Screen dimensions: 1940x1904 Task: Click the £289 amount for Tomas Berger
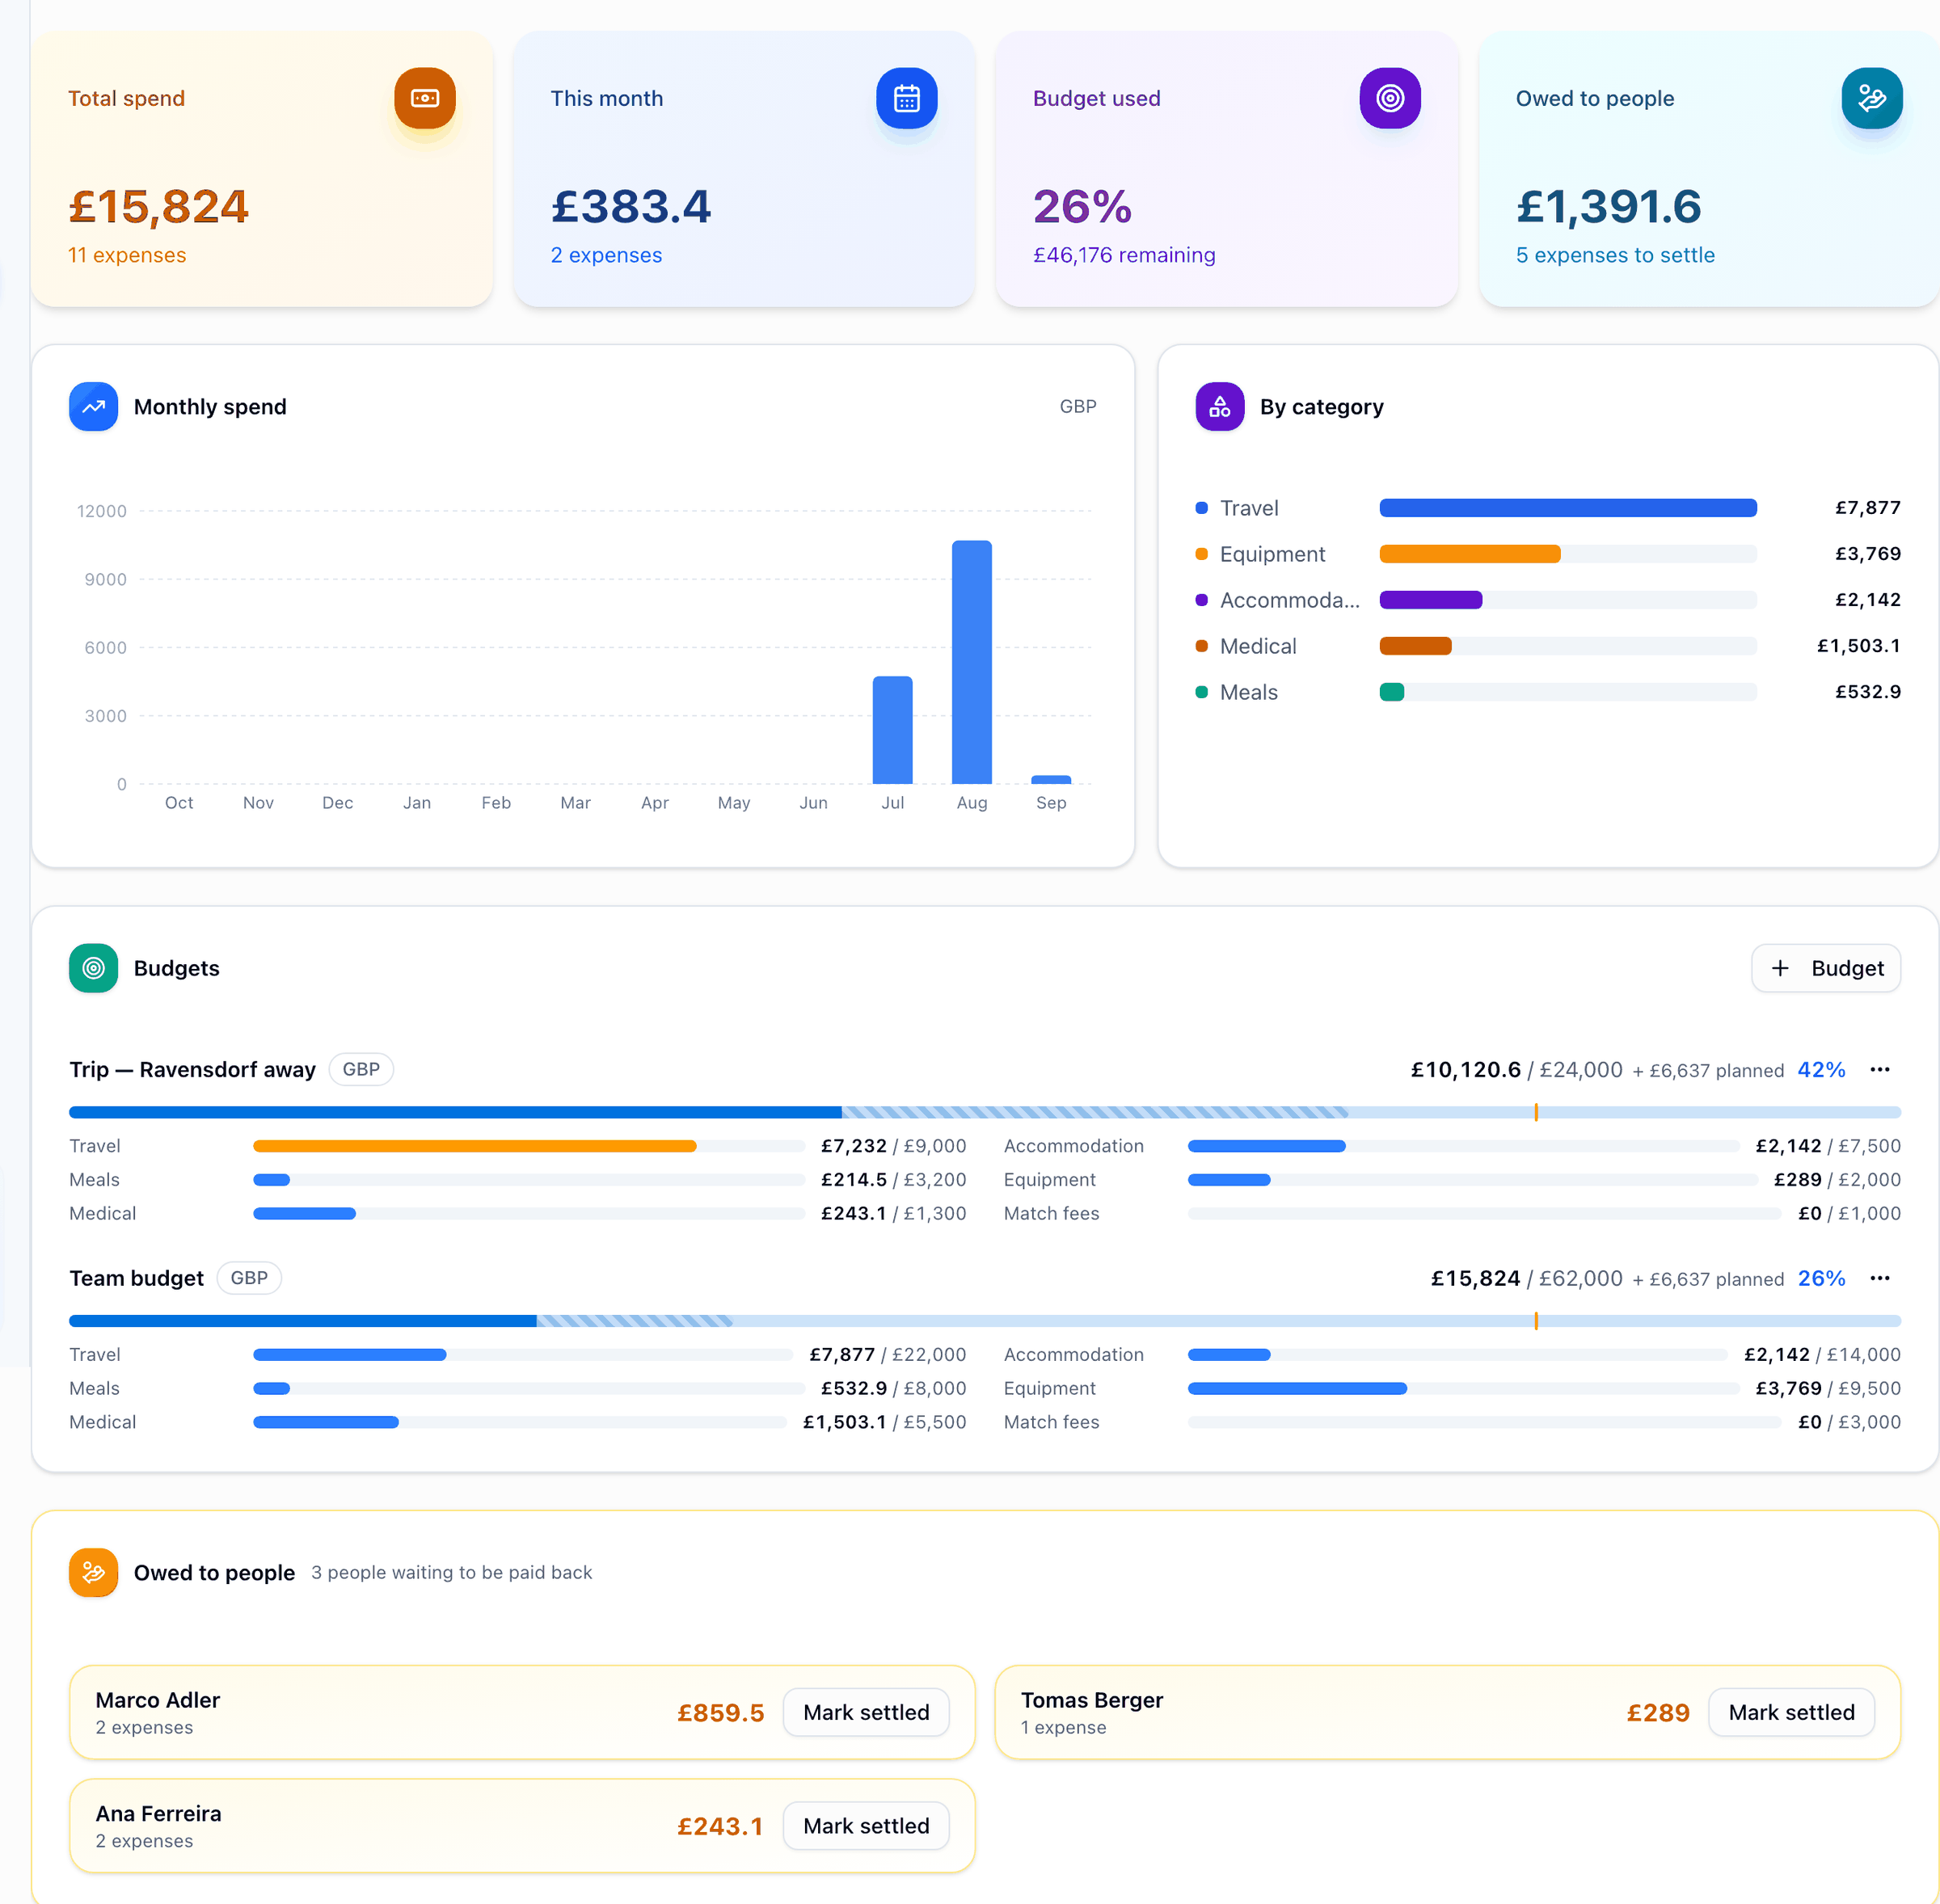1658,1713
